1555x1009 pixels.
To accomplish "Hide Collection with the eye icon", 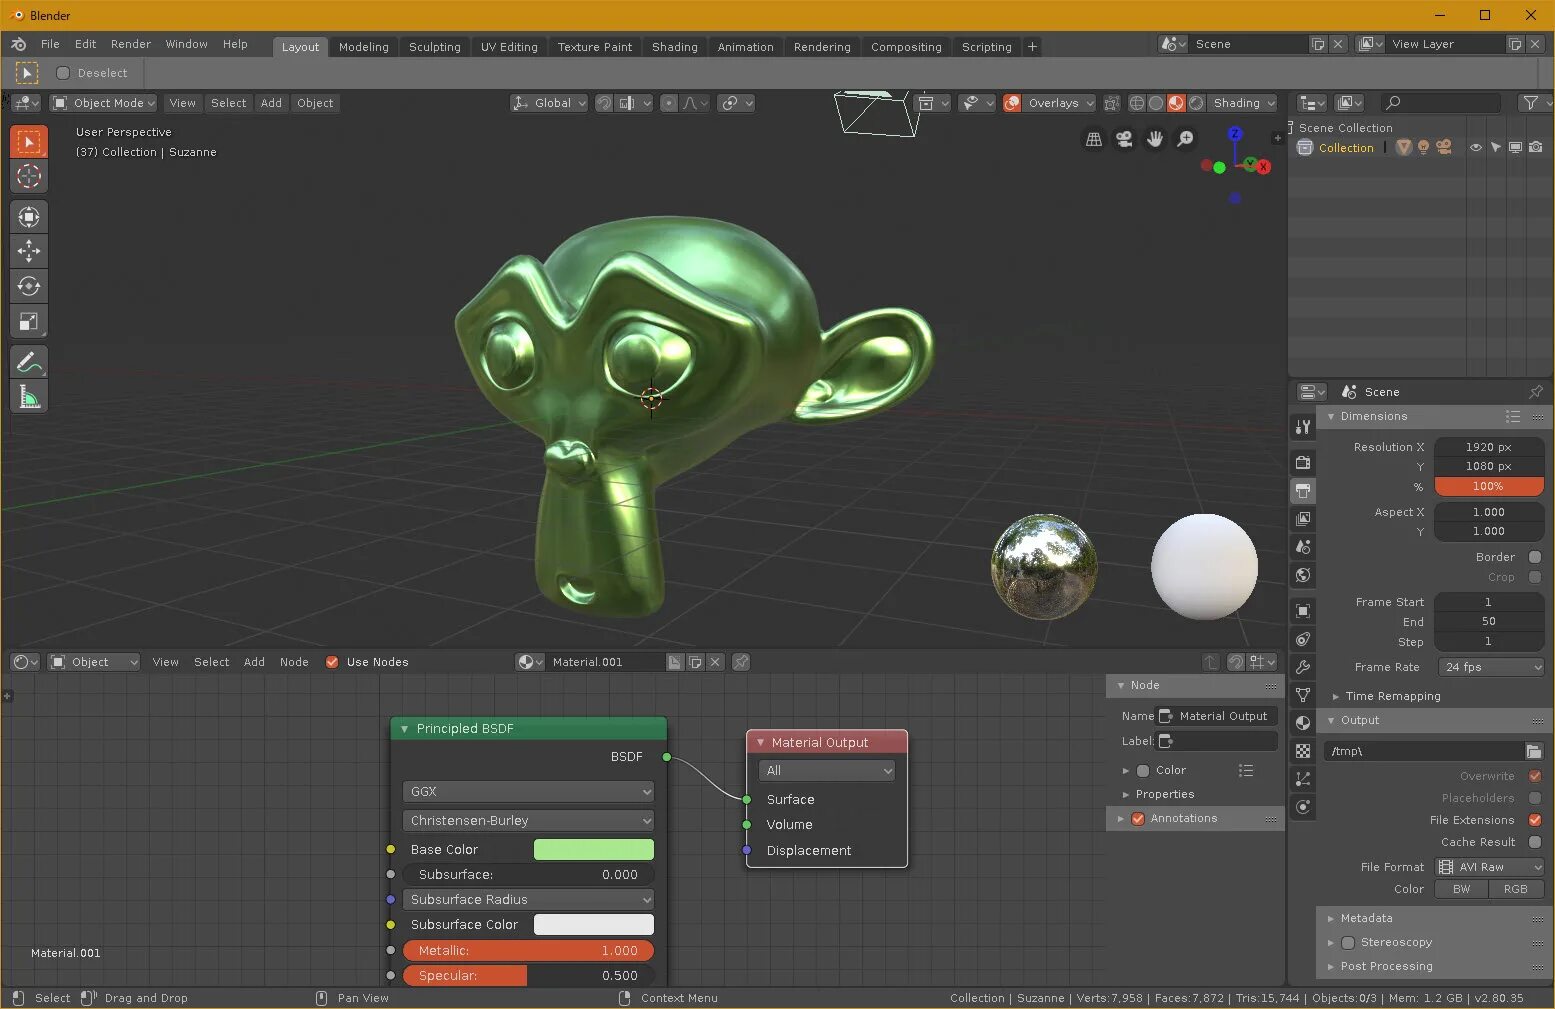I will point(1475,148).
